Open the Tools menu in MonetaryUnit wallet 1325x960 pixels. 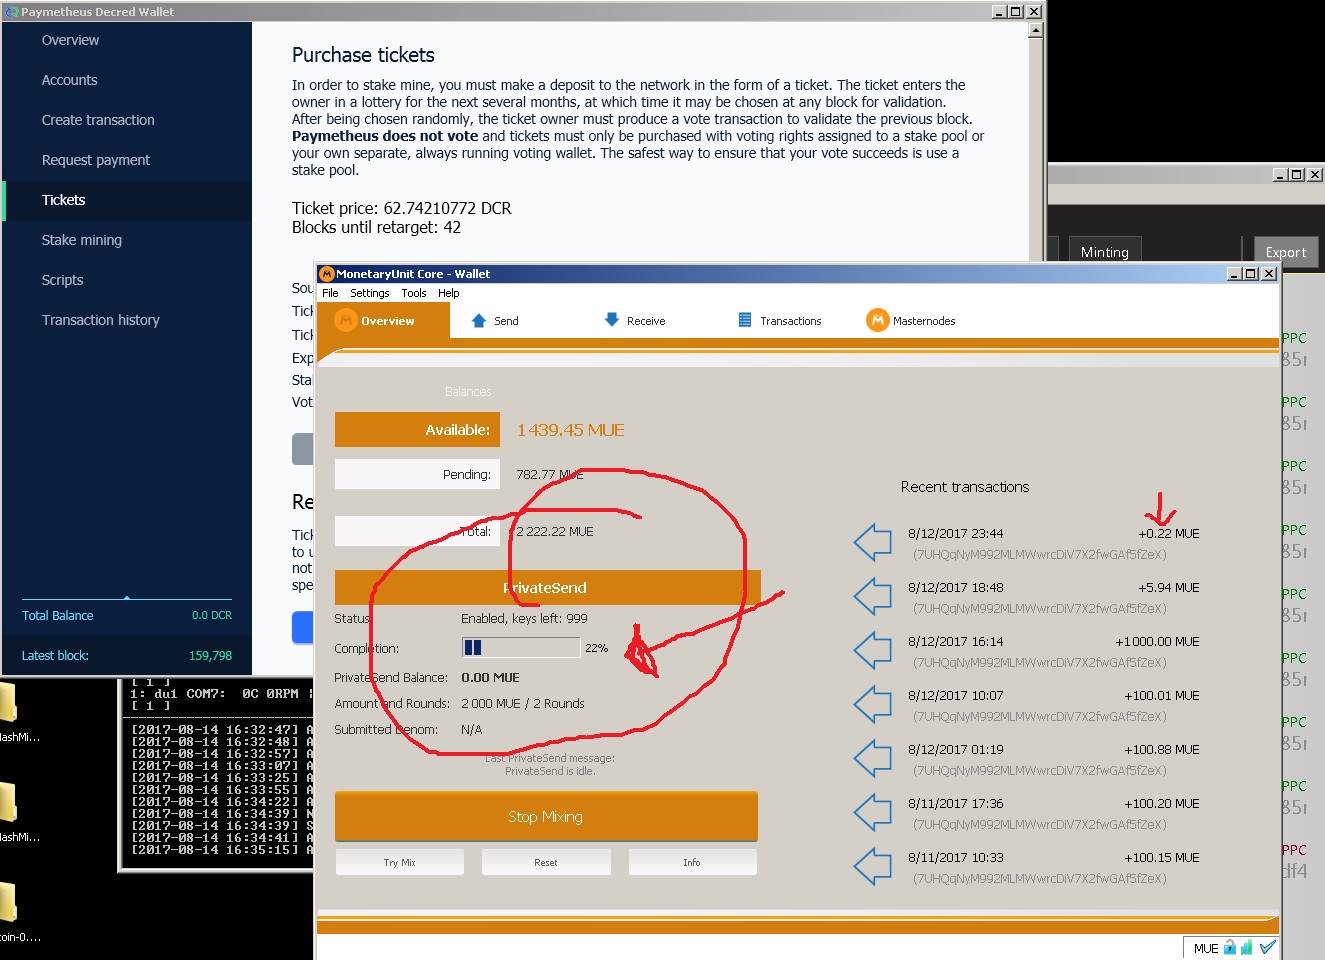tap(414, 293)
